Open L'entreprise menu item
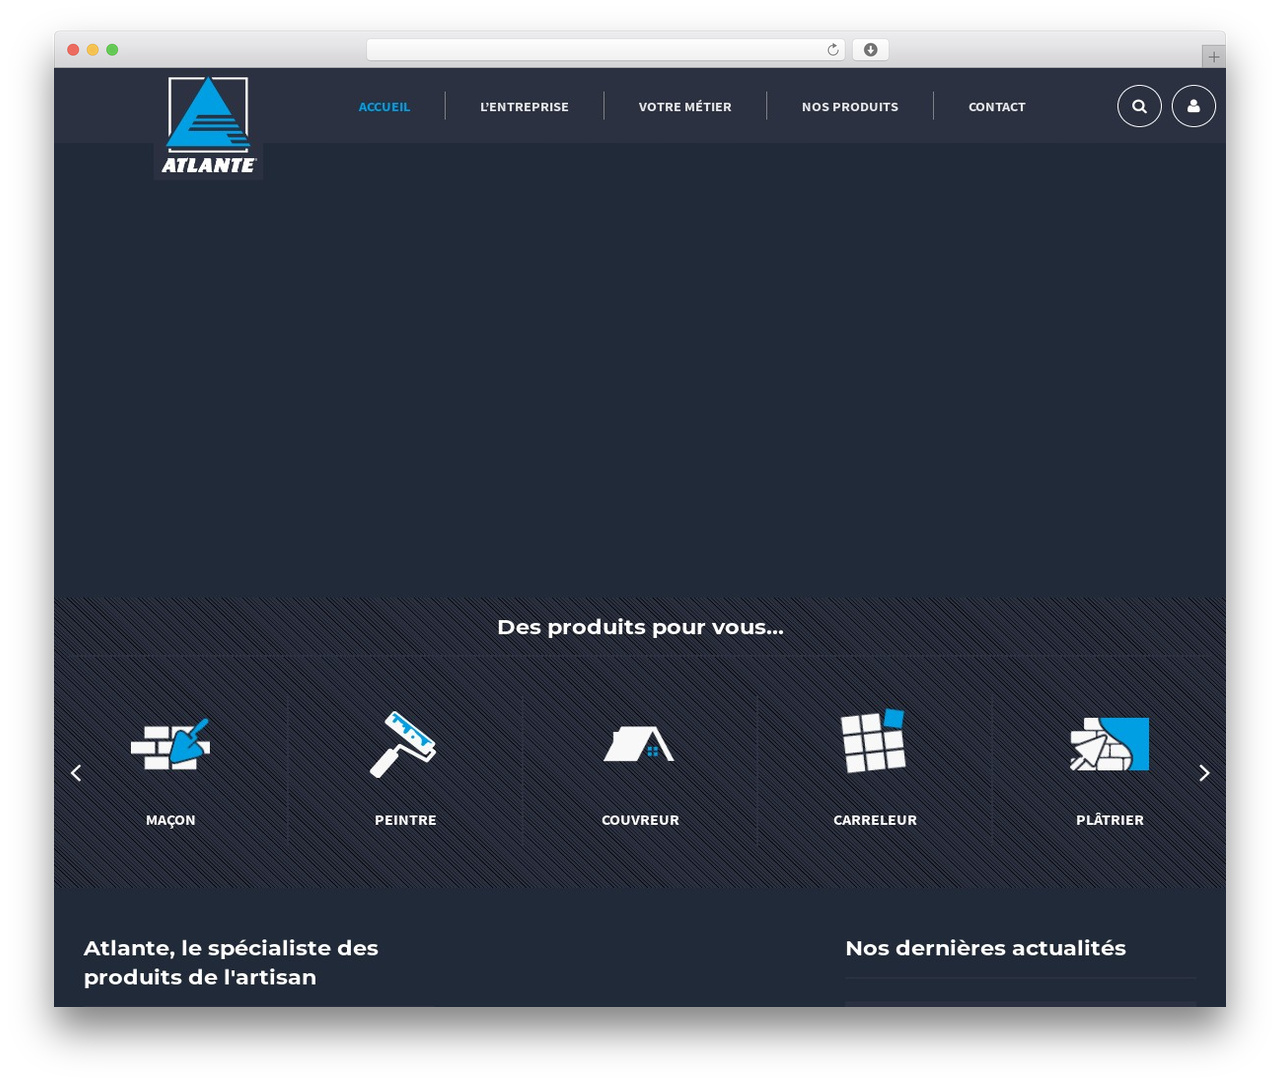Image resolution: width=1280 pixels, height=1084 pixels. coord(524,107)
